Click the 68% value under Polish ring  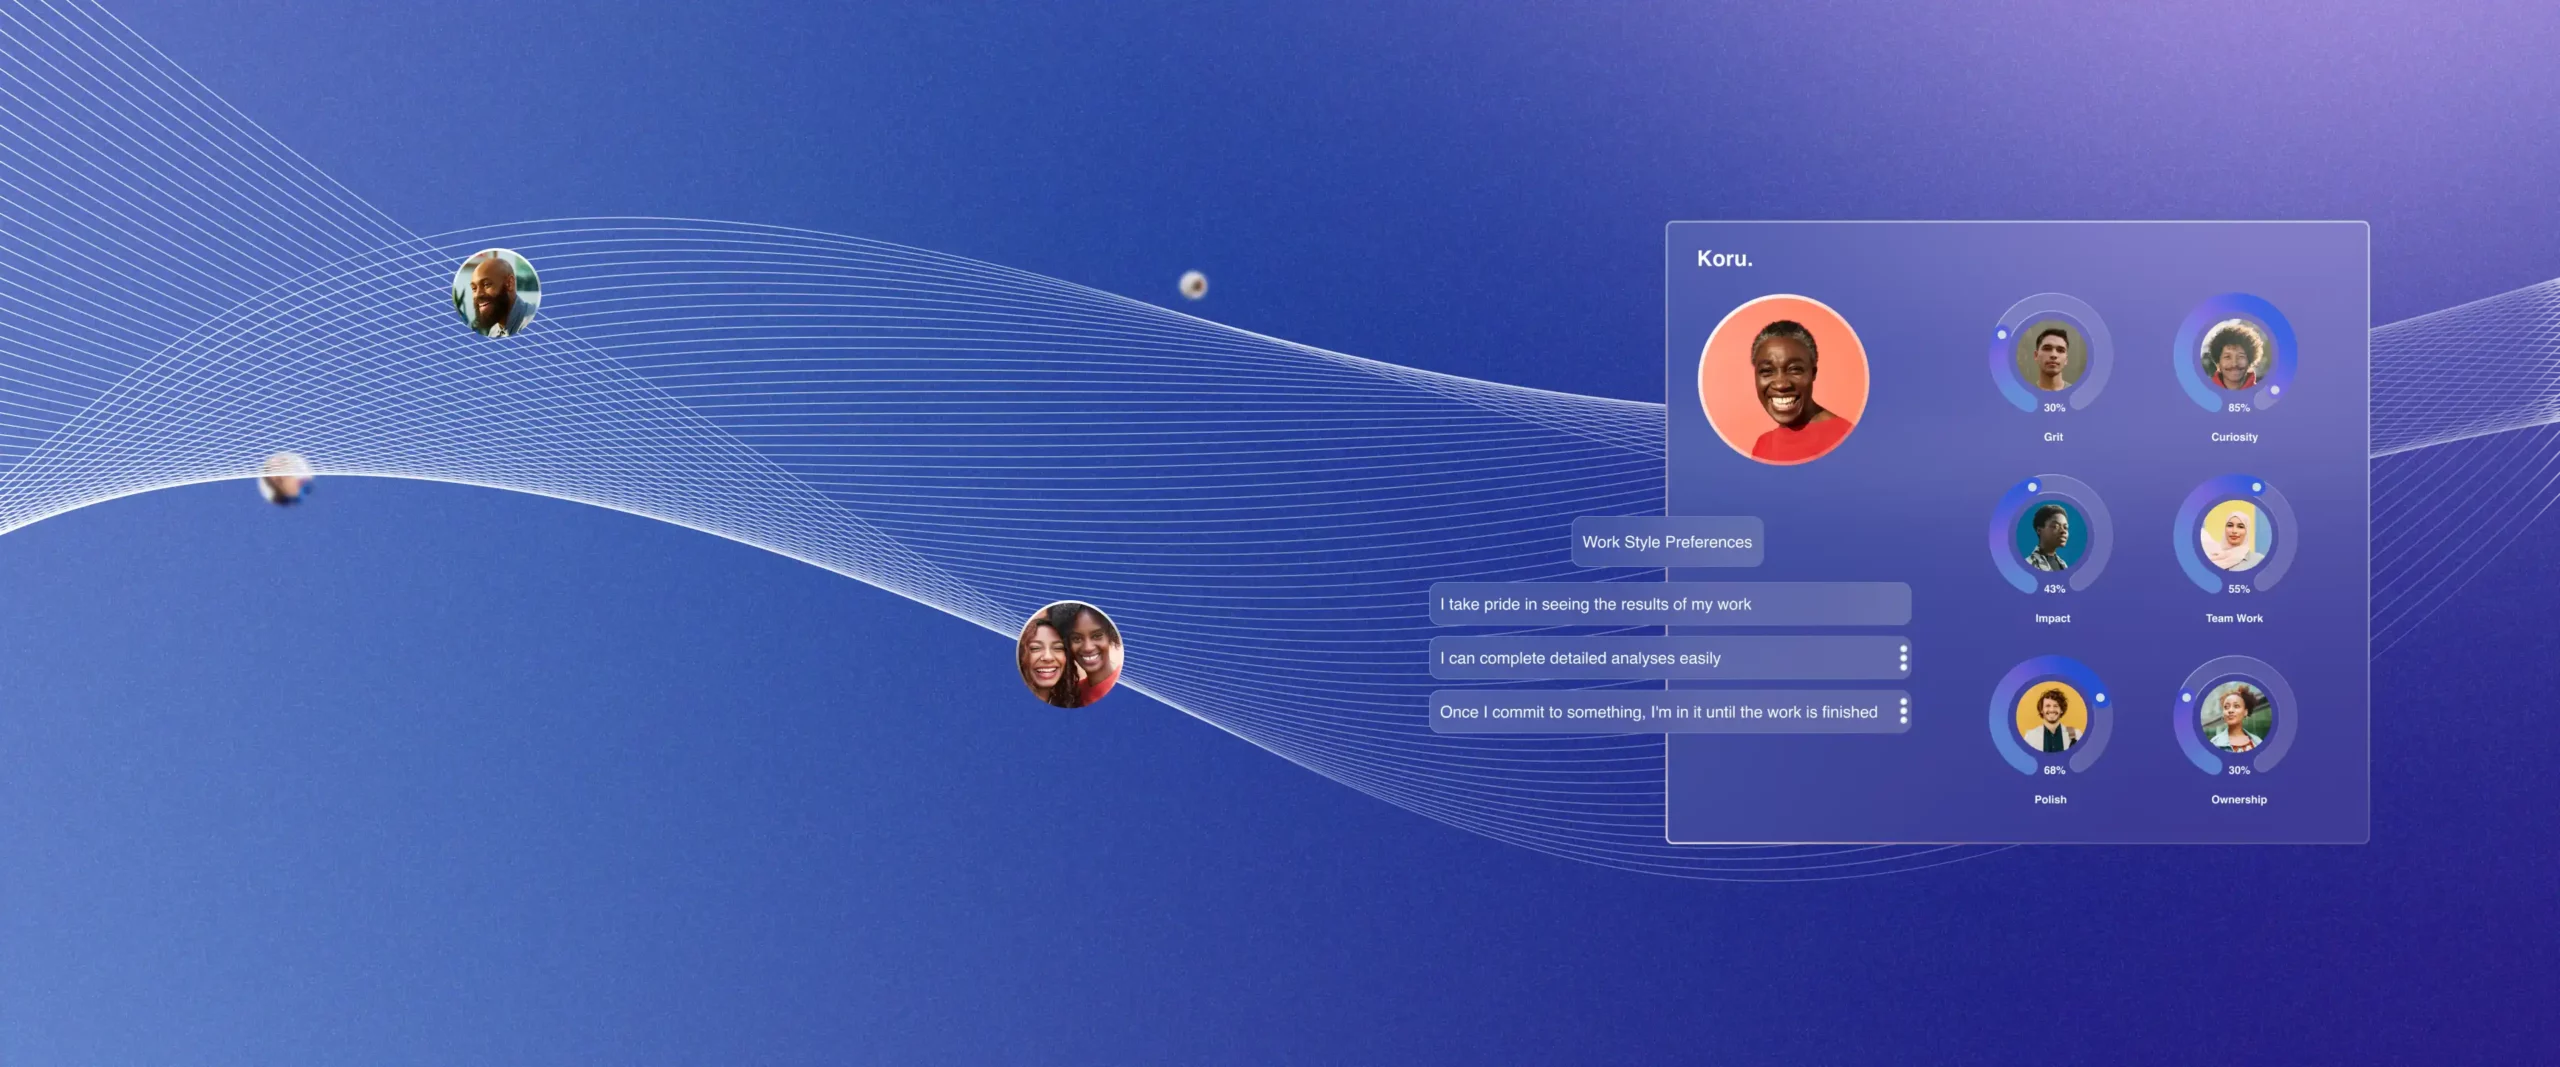coord(2054,770)
